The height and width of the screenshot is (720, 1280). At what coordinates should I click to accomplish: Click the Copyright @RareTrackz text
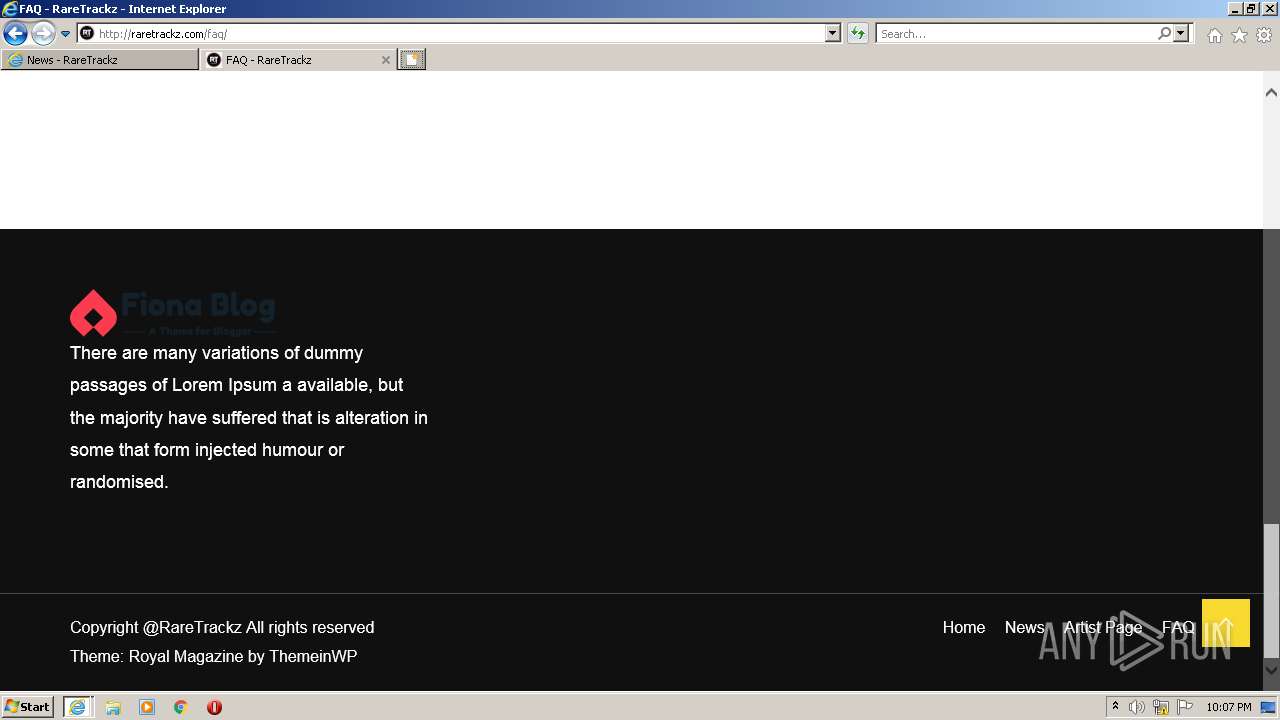[x=222, y=627]
